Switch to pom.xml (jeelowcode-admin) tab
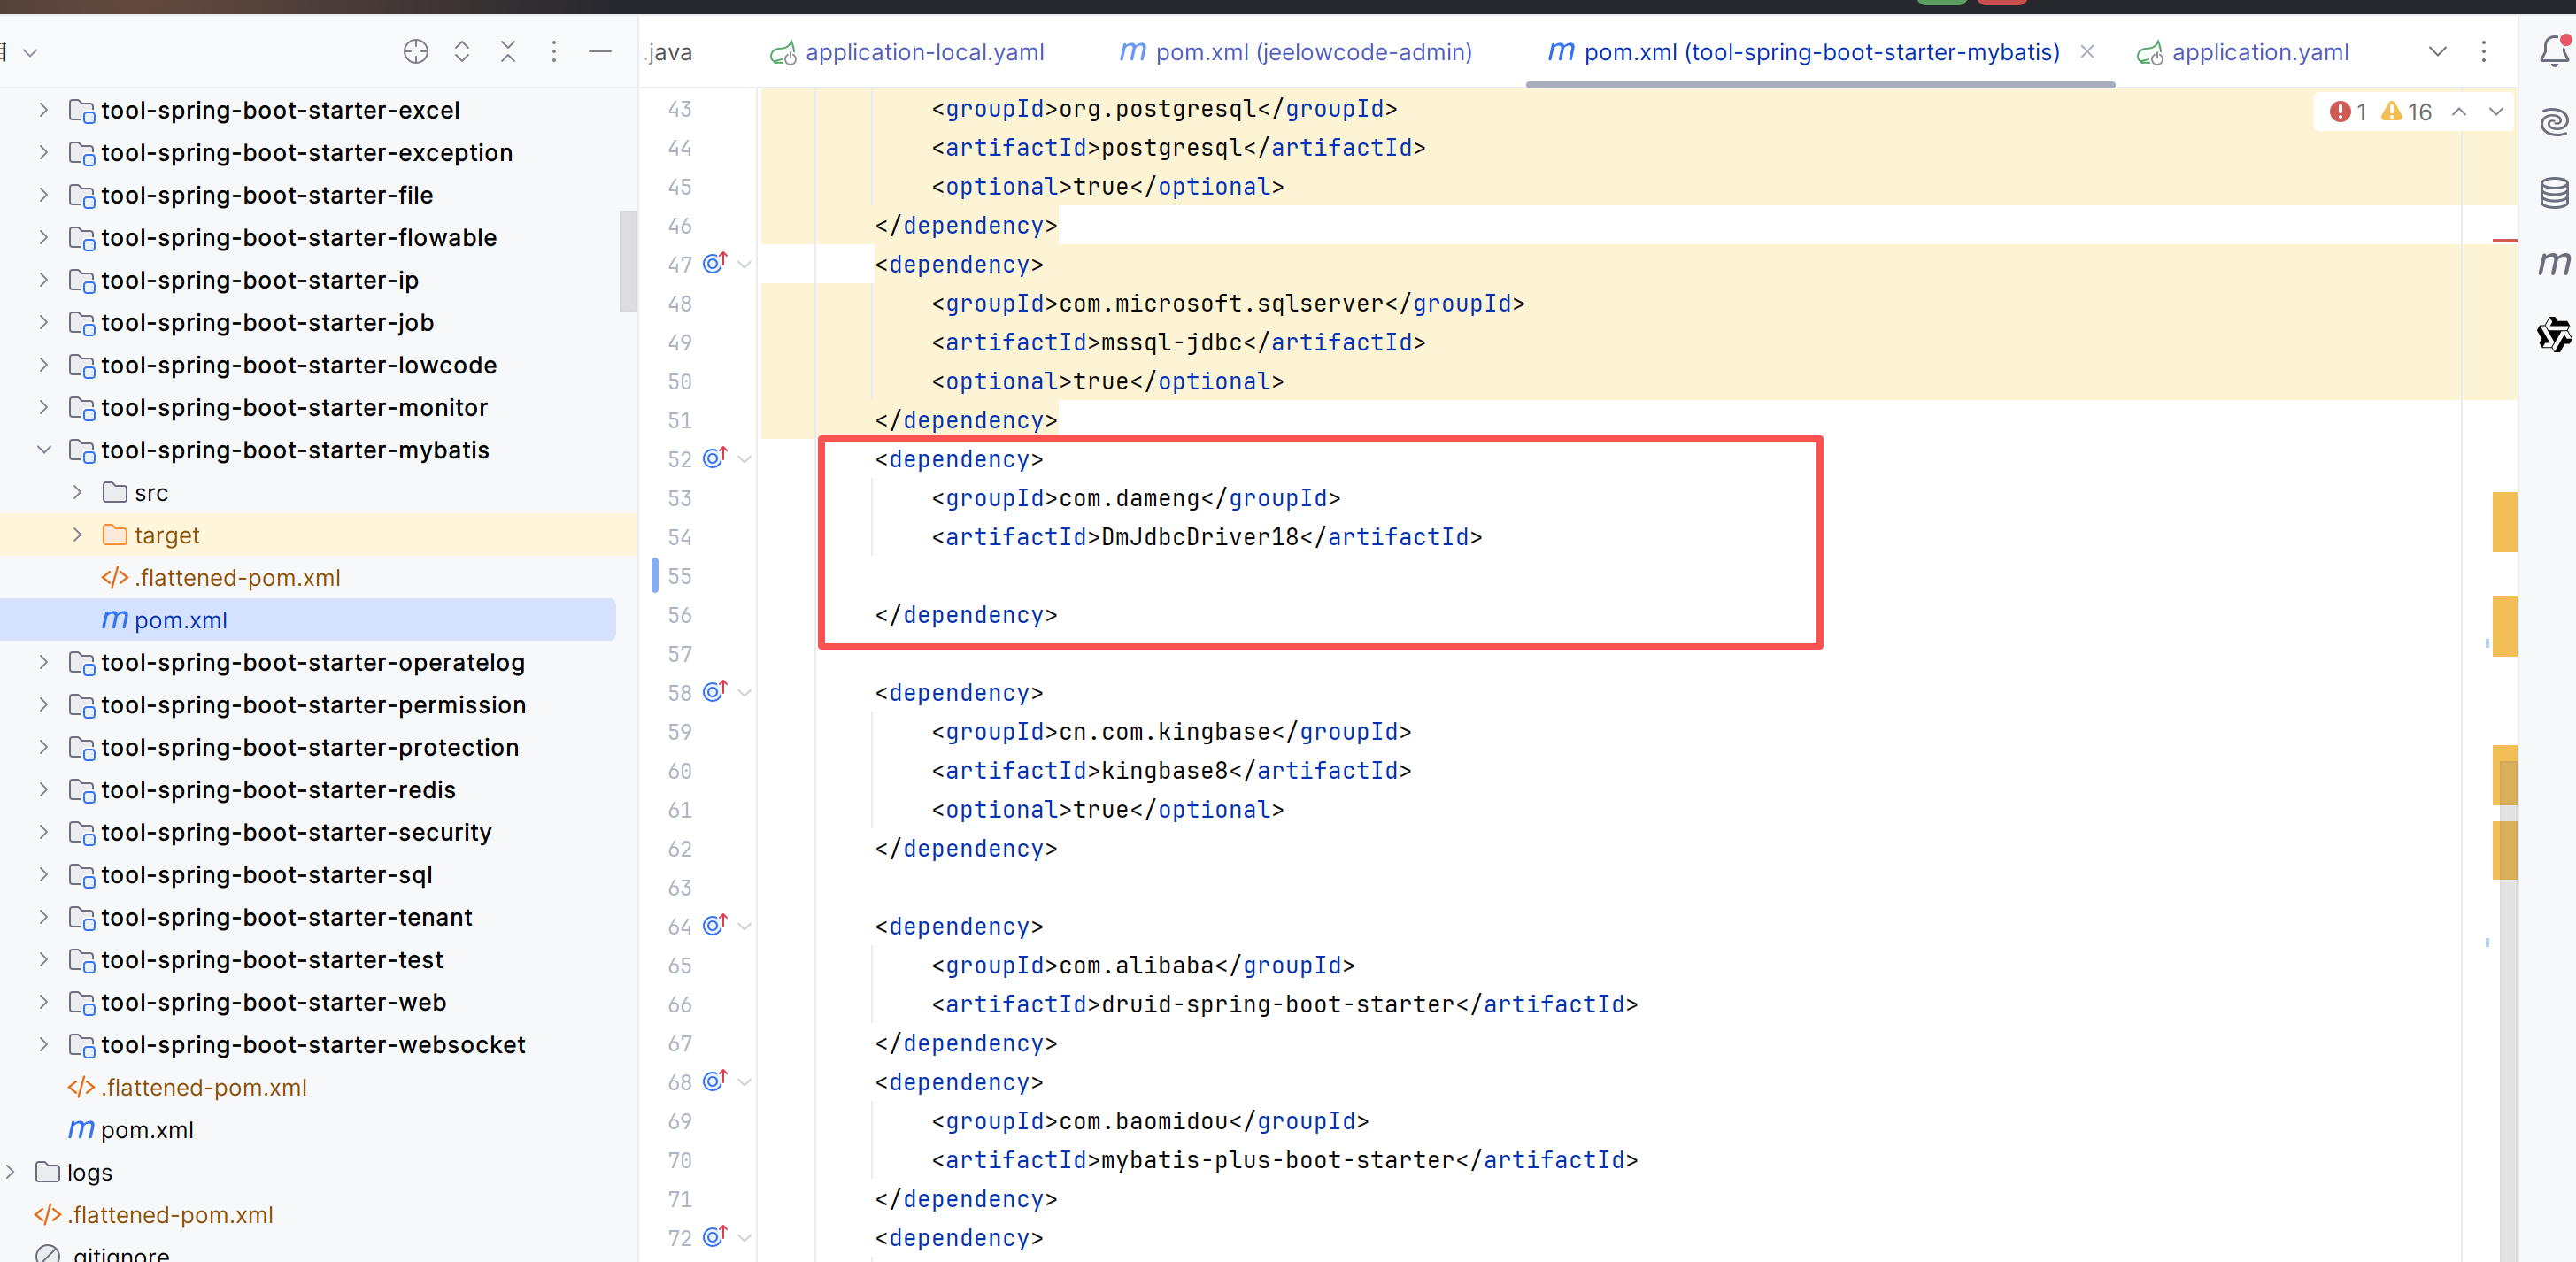Viewport: 2576px width, 1262px height. coord(1313,52)
